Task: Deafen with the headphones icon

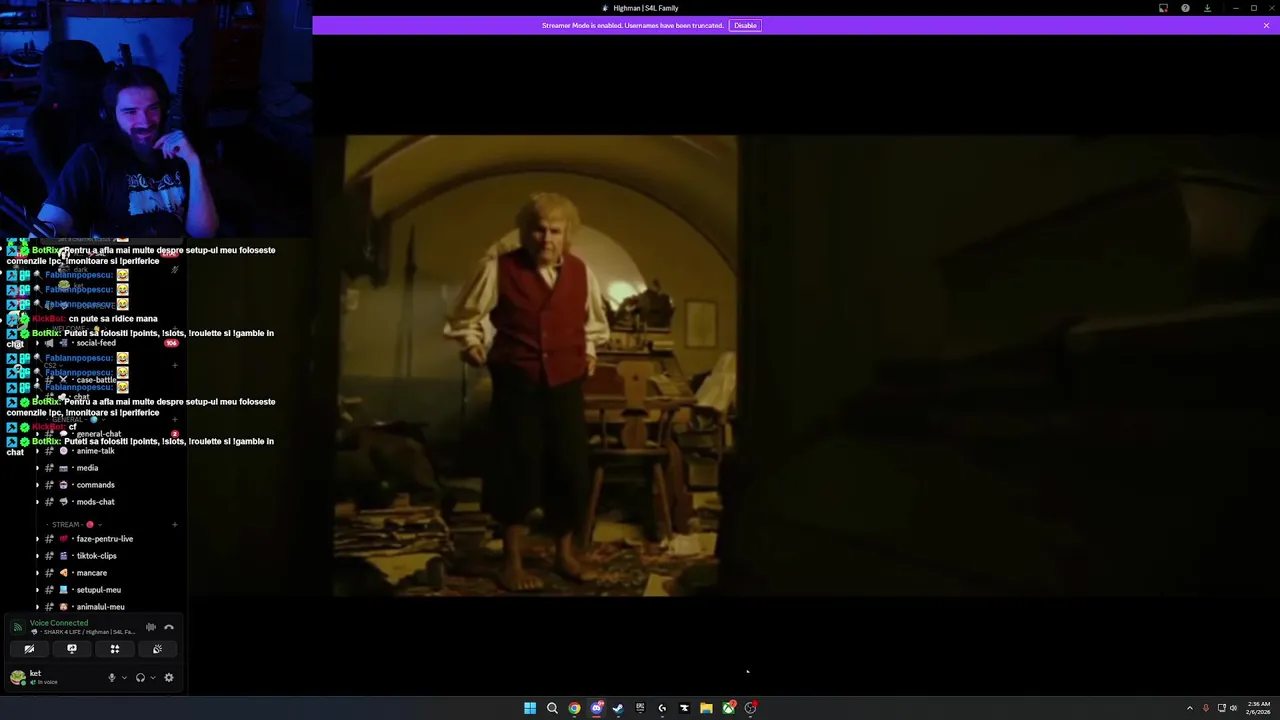Action: [140, 677]
